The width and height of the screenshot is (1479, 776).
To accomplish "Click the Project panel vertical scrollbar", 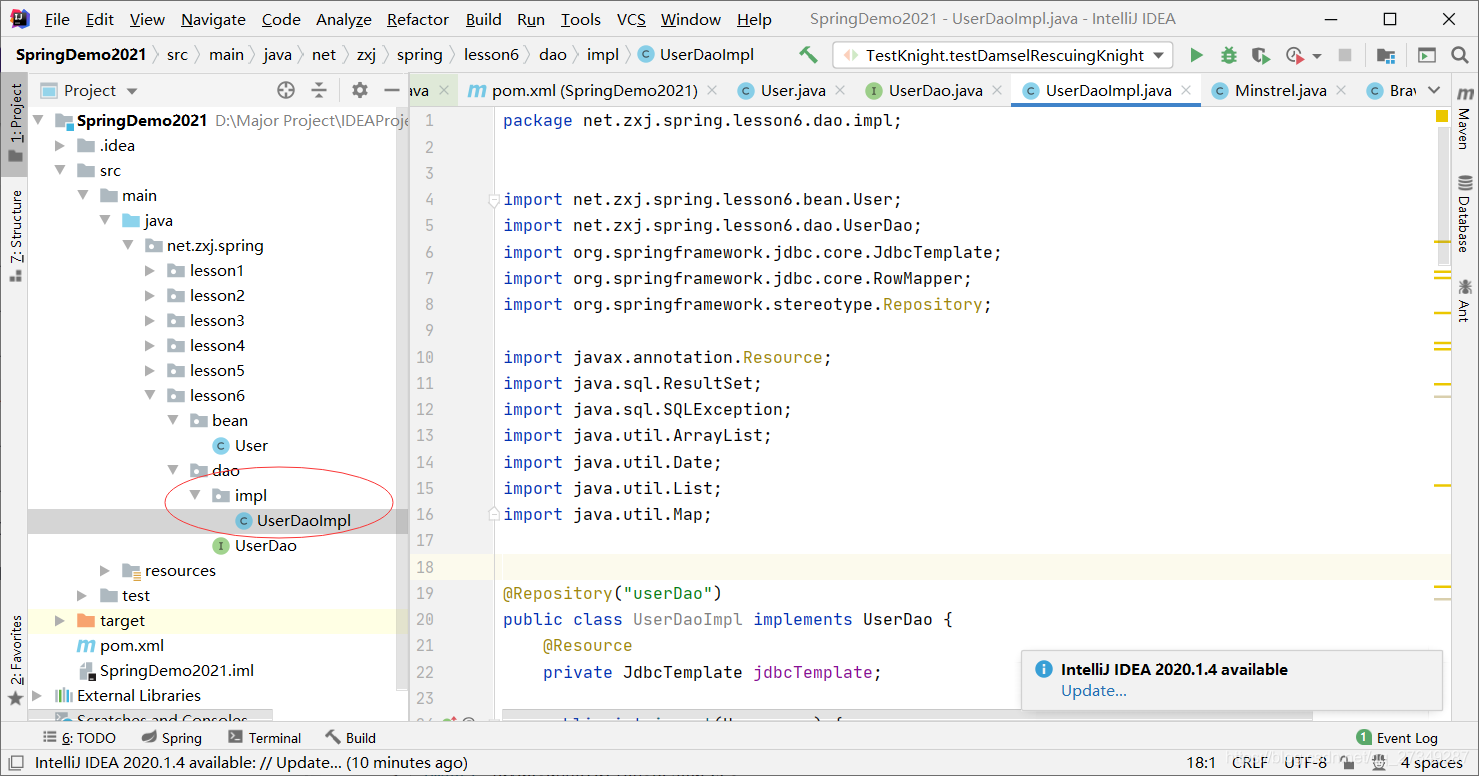I will (403, 400).
